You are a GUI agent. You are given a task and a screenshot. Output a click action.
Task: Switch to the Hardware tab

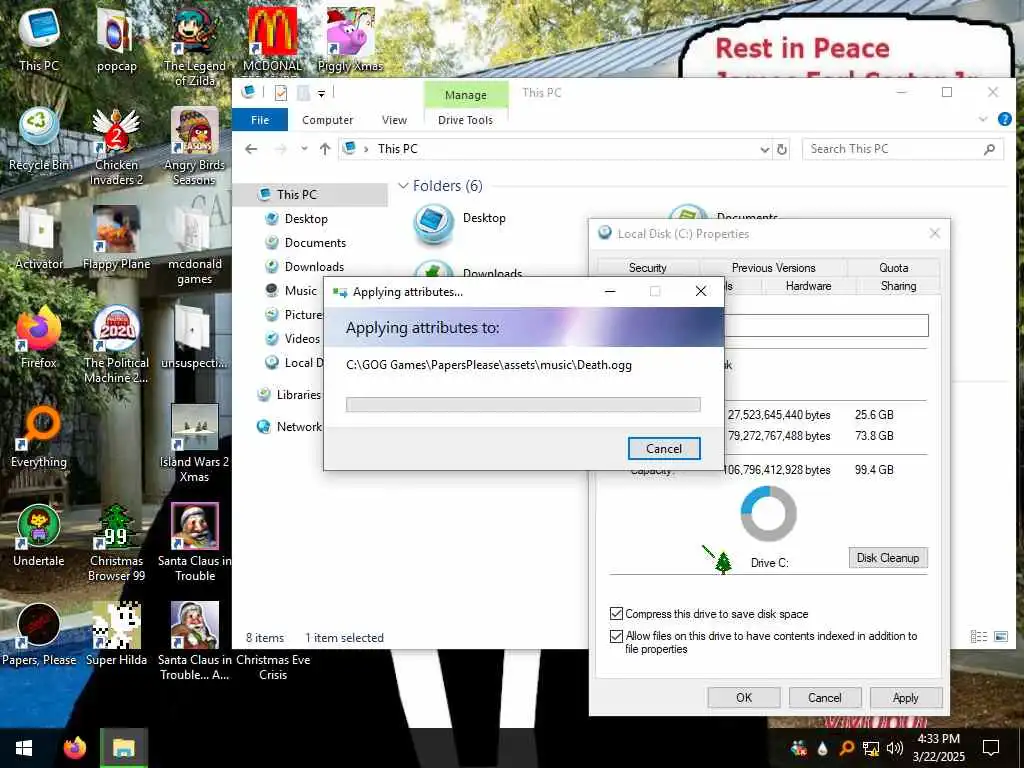[x=808, y=286]
